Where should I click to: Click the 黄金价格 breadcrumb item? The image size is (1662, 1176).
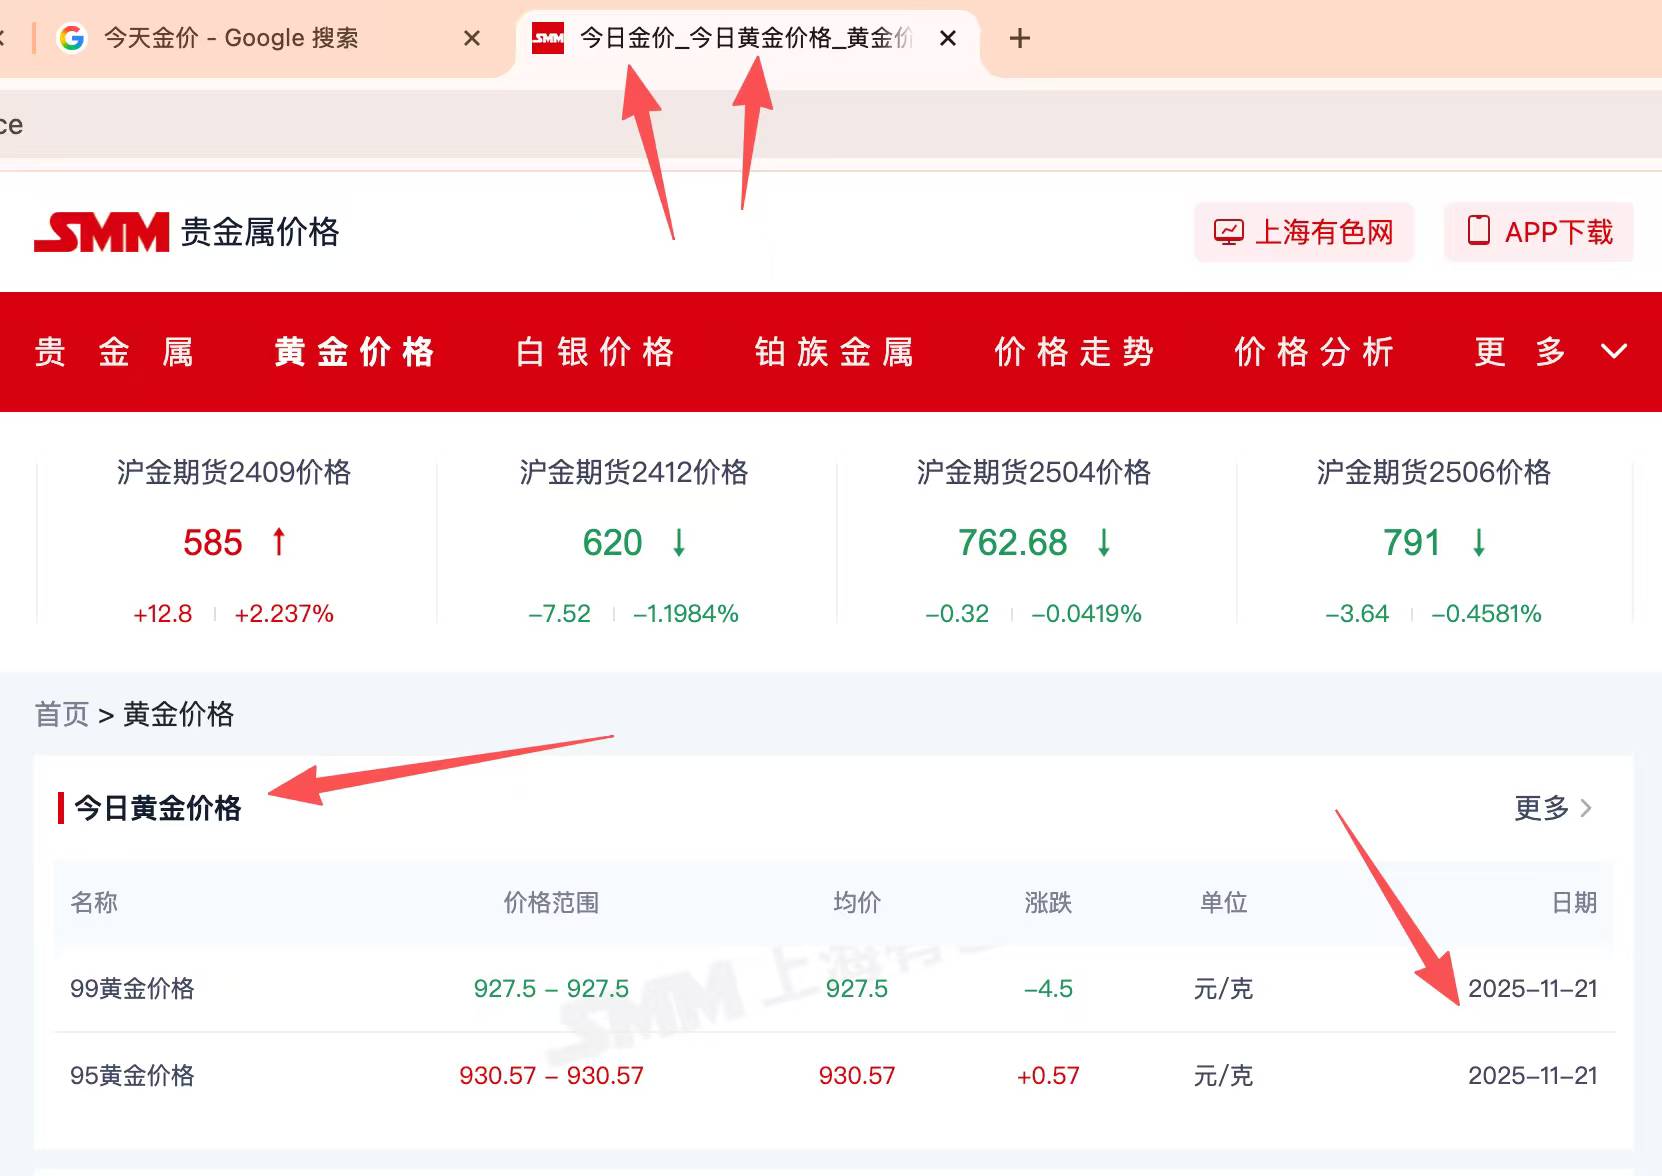pyautogui.click(x=178, y=714)
